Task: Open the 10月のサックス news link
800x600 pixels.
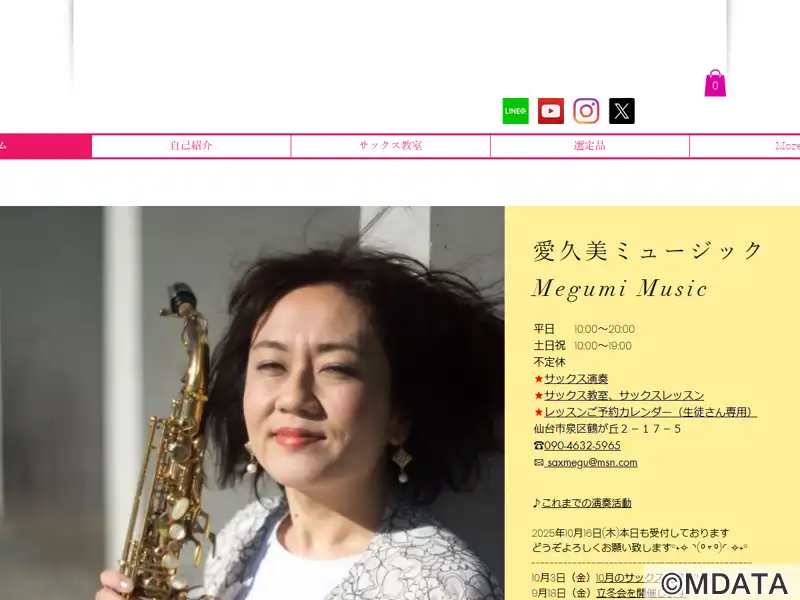Action: [x=630, y=578]
